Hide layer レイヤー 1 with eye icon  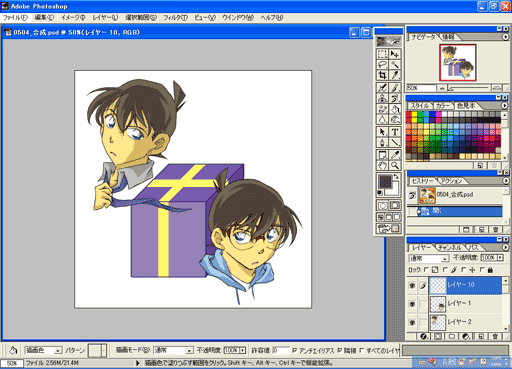(412, 304)
